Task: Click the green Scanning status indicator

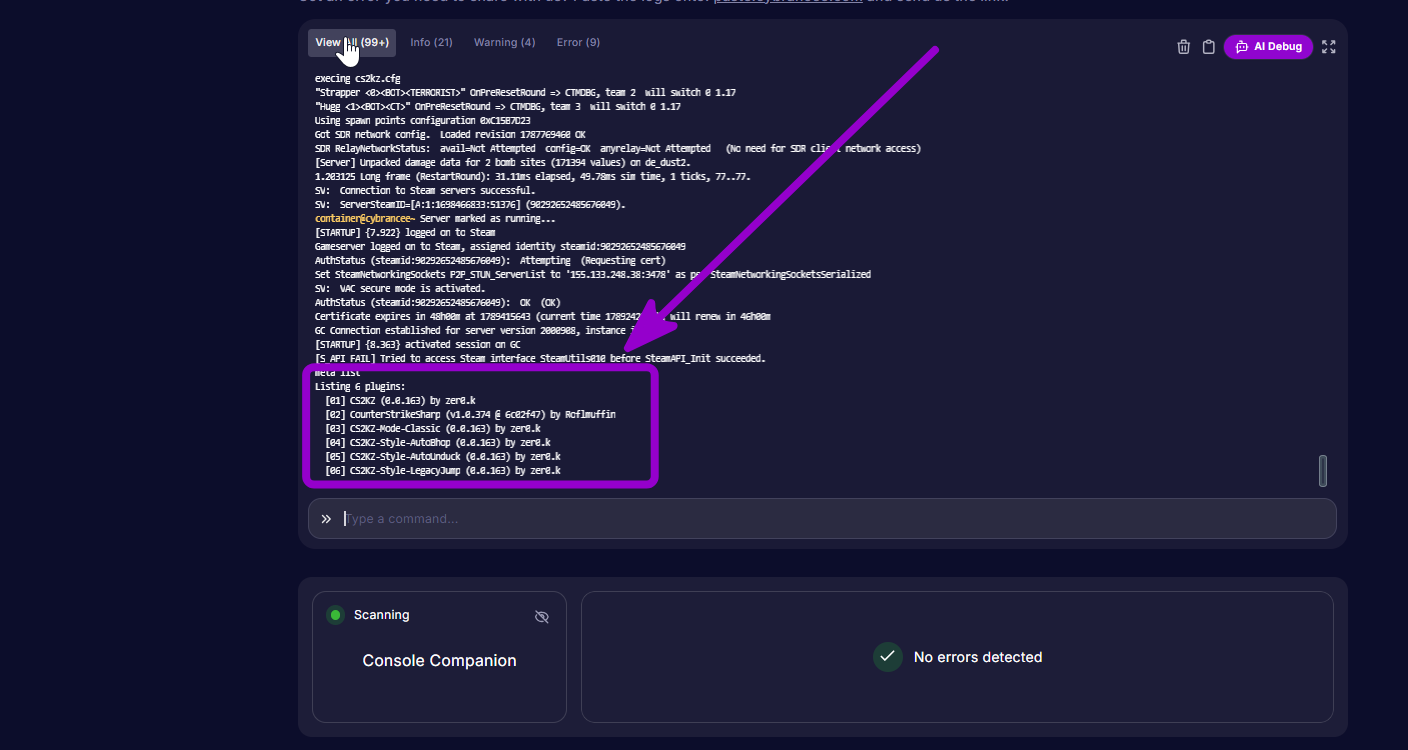Action: point(335,615)
